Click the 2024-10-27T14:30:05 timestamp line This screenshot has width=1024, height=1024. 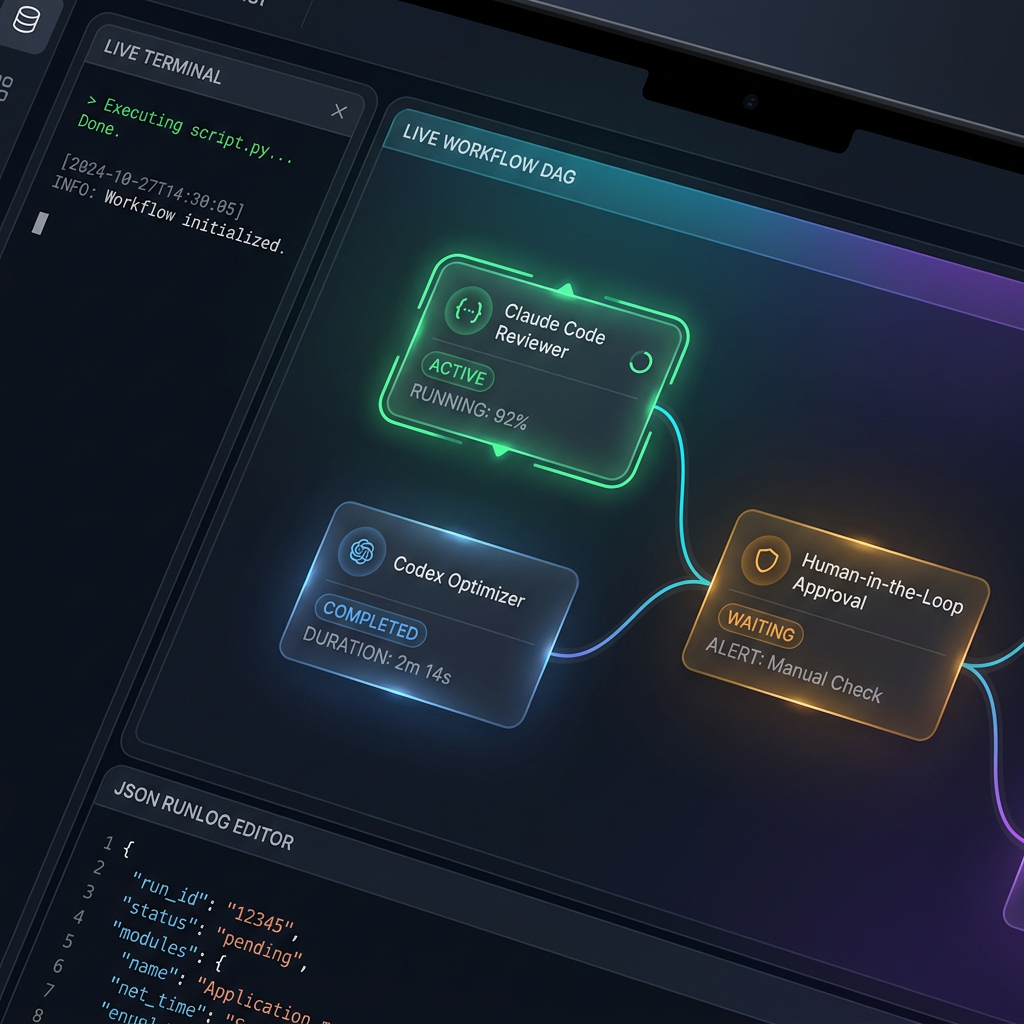(153, 186)
